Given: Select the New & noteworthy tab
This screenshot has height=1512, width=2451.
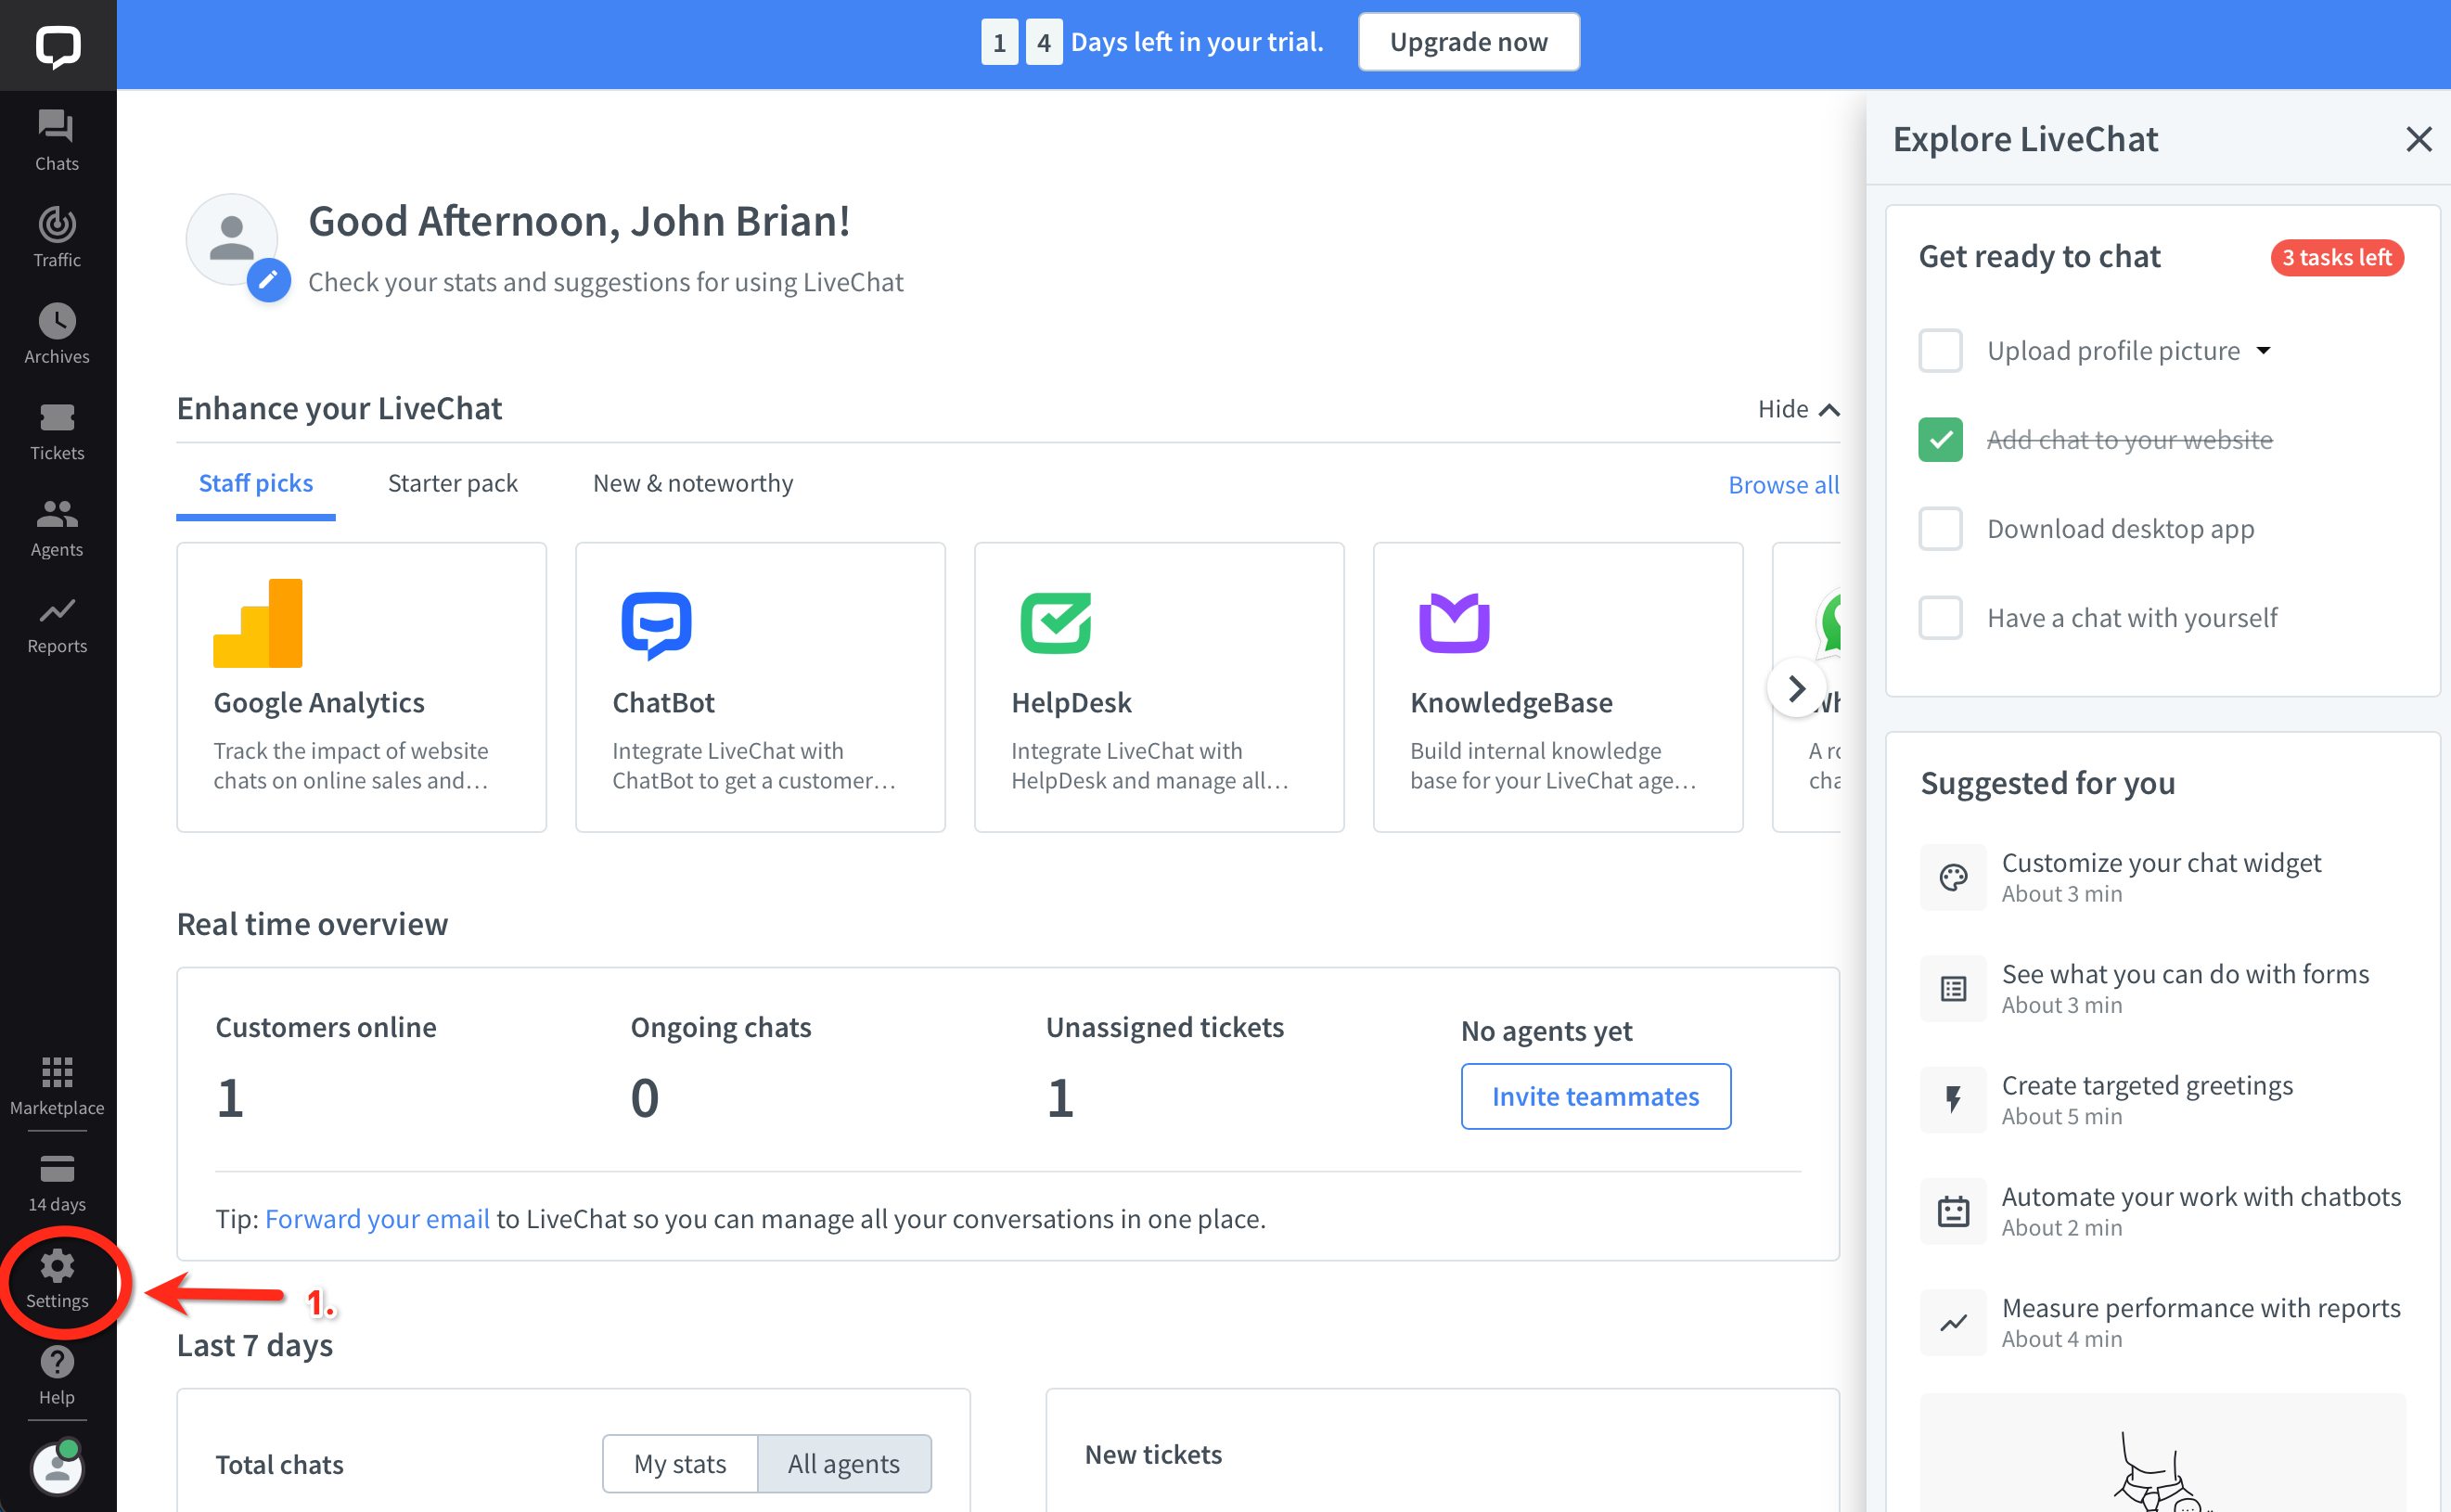Looking at the screenshot, I should (692, 483).
